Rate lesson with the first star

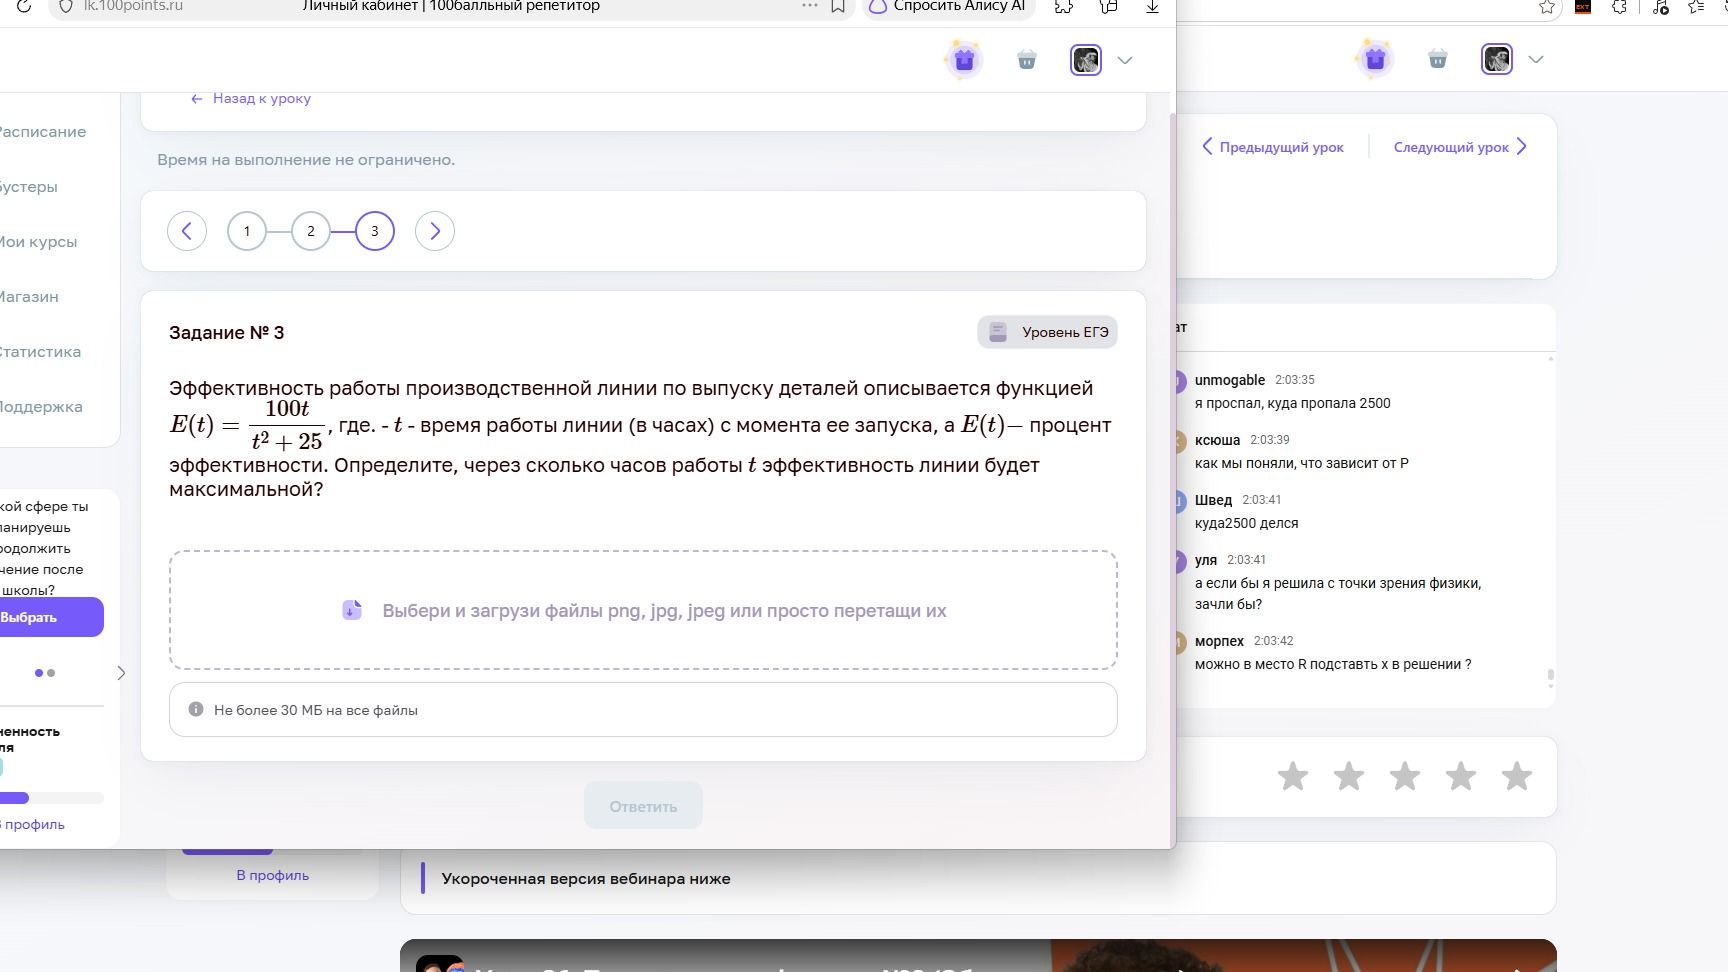[x=1293, y=776]
